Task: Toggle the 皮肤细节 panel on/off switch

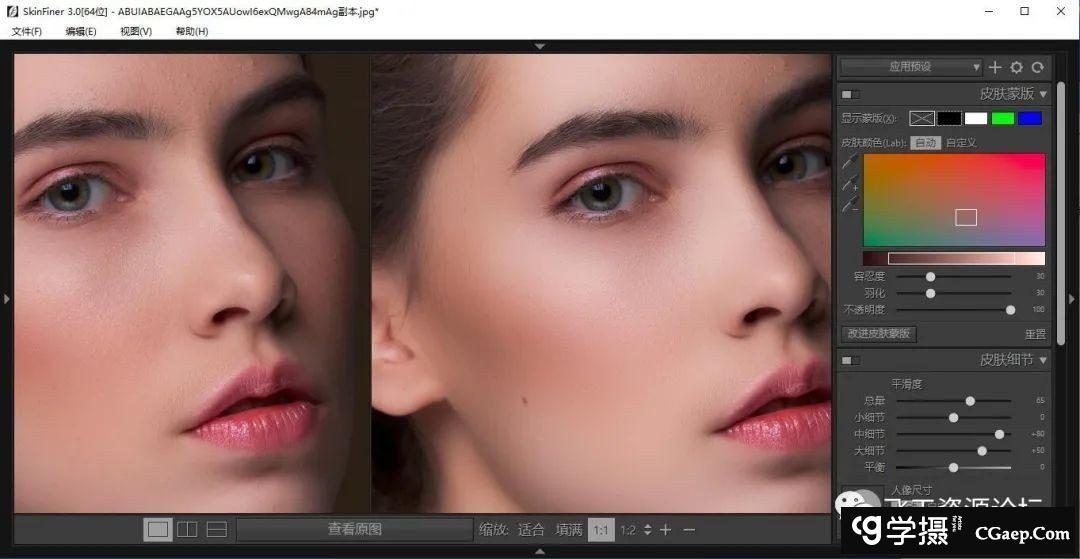Action: [x=850, y=360]
